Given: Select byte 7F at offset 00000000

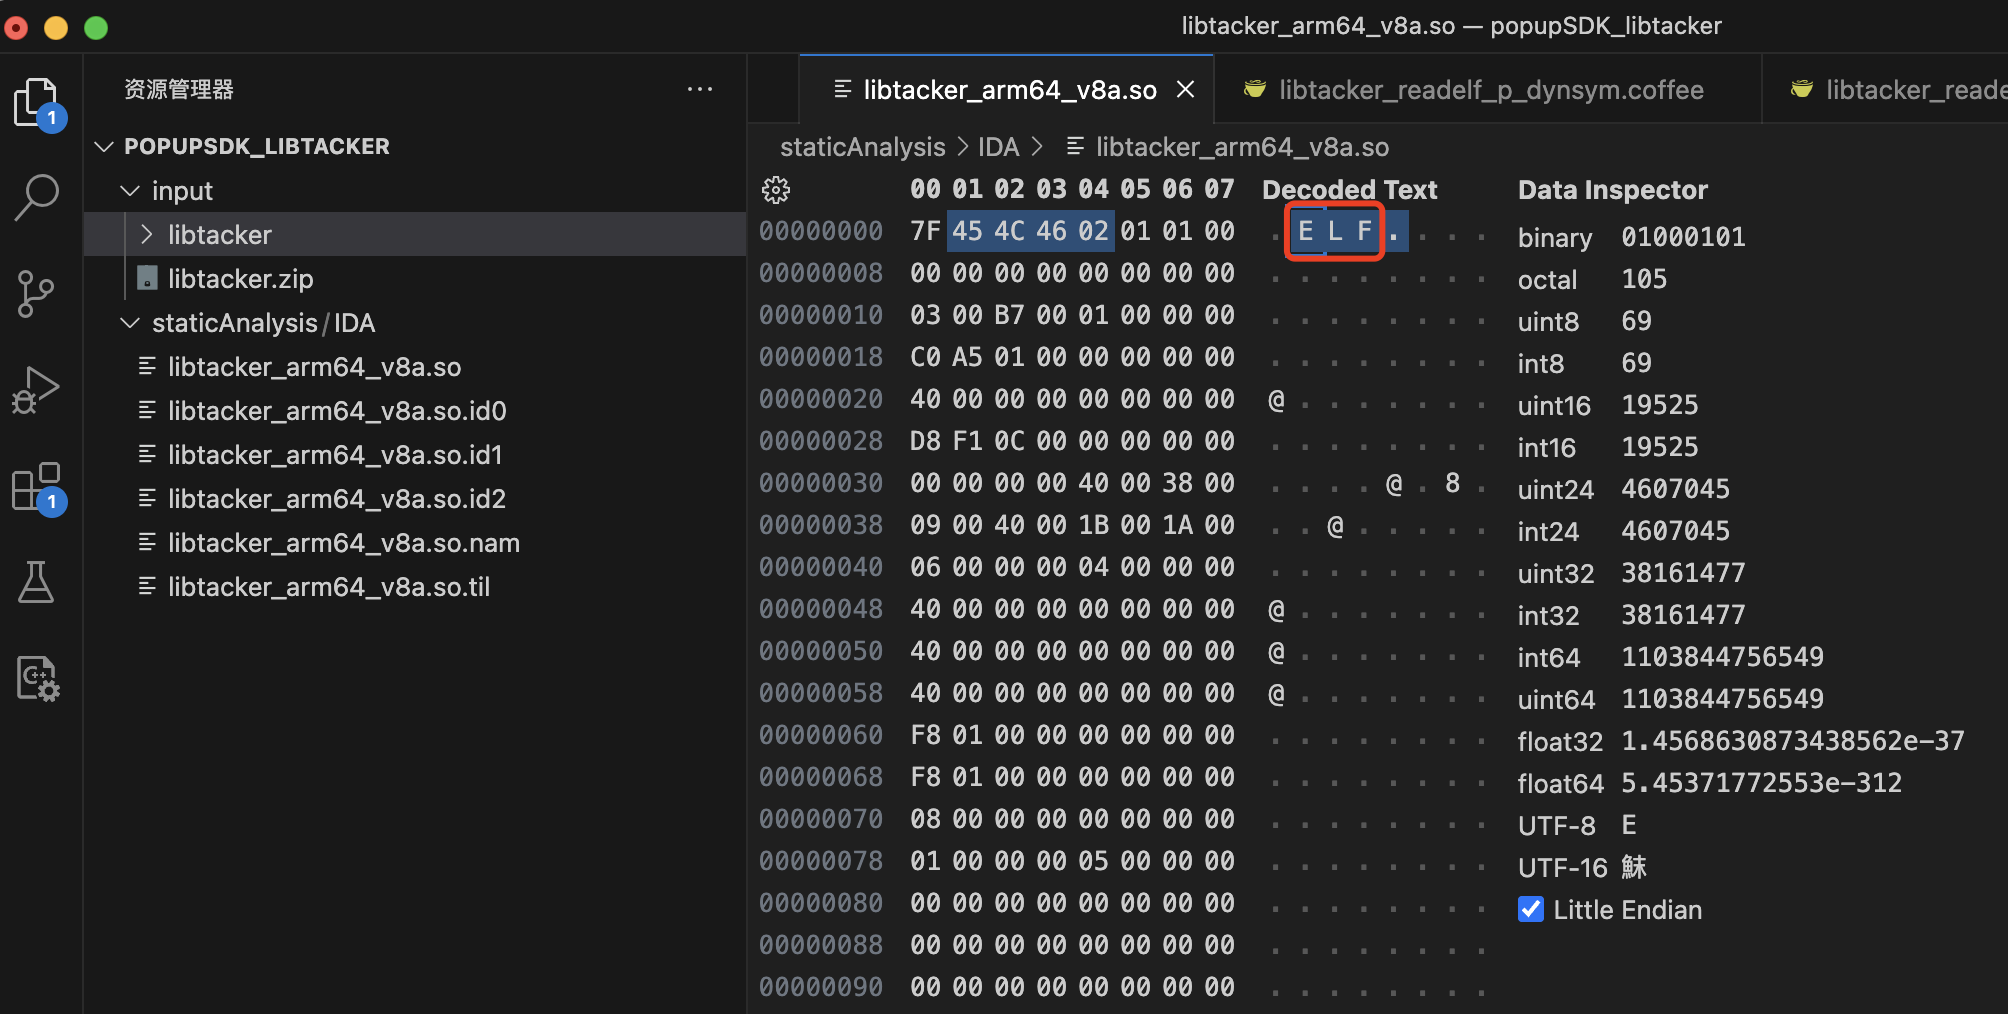Looking at the screenshot, I should pos(925,231).
